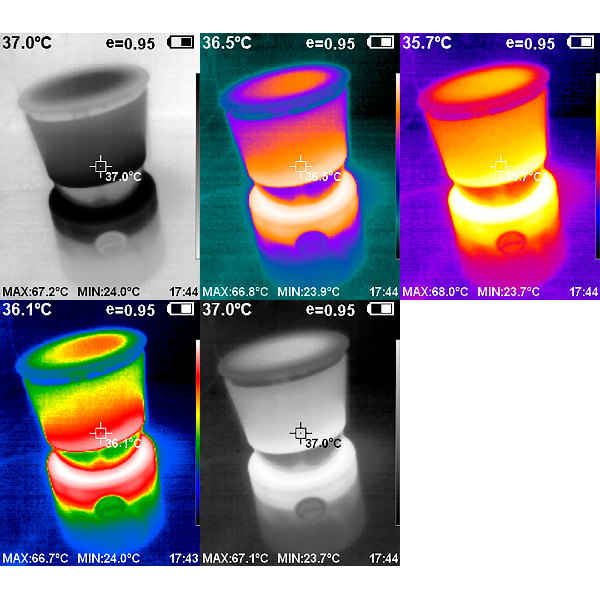Click the MAX:67.1°C label
Image resolution: width=600 pixels, height=600 pixels.
[235, 558]
